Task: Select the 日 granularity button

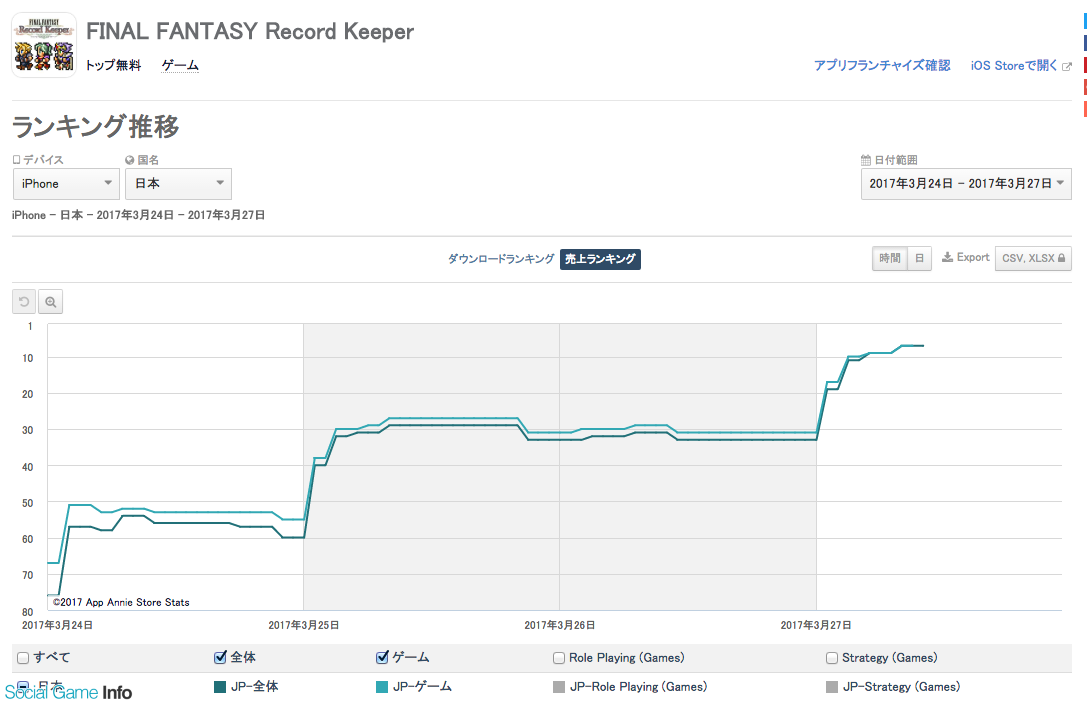Action: click(919, 258)
